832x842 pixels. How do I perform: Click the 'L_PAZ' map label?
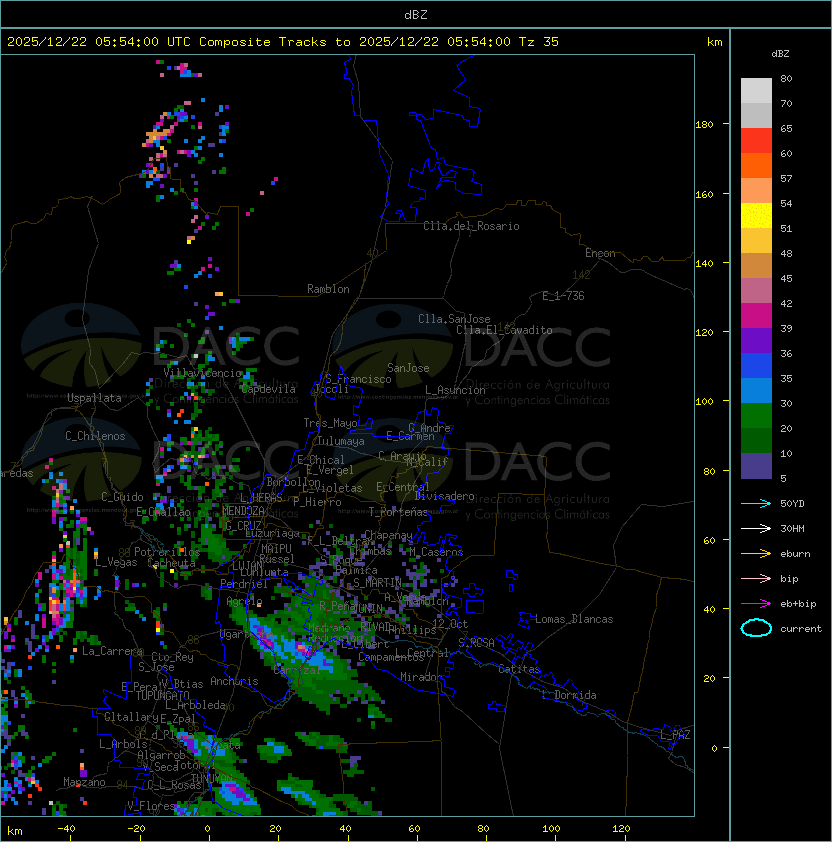[675, 735]
